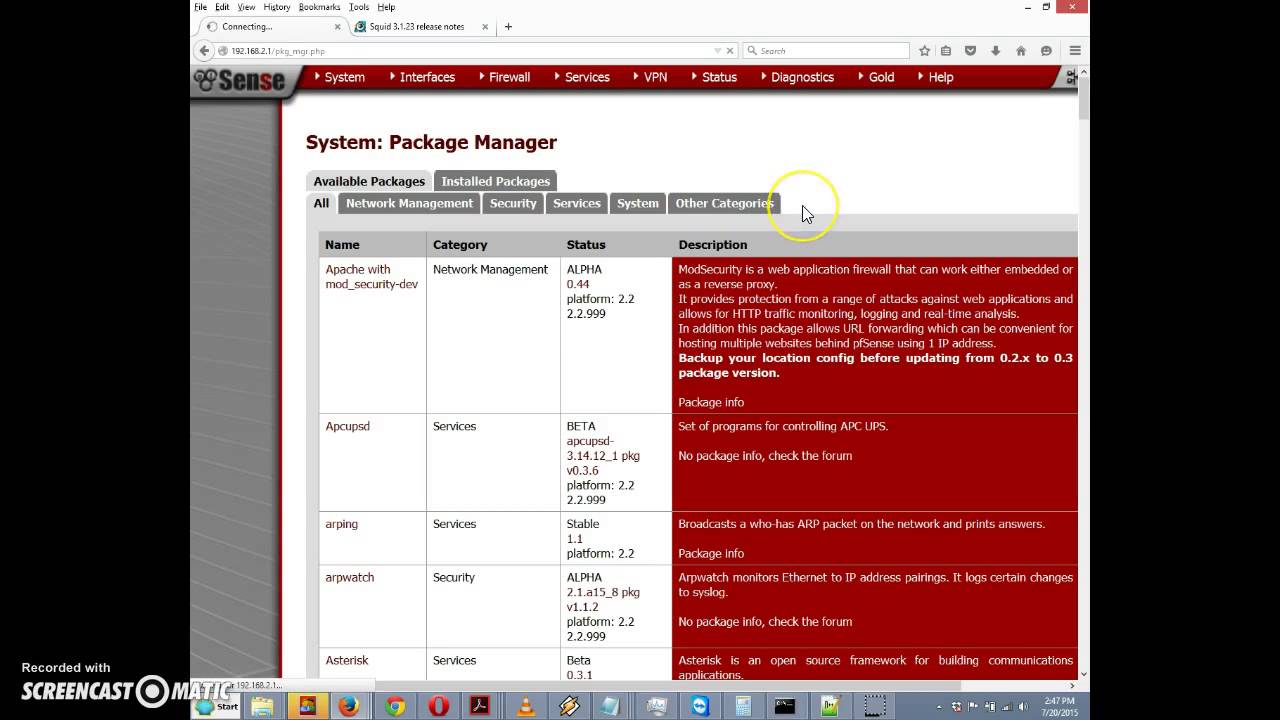The width and height of the screenshot is (1280, 720).
Task: Filter packages by Security category
Action: pos(513,203)
